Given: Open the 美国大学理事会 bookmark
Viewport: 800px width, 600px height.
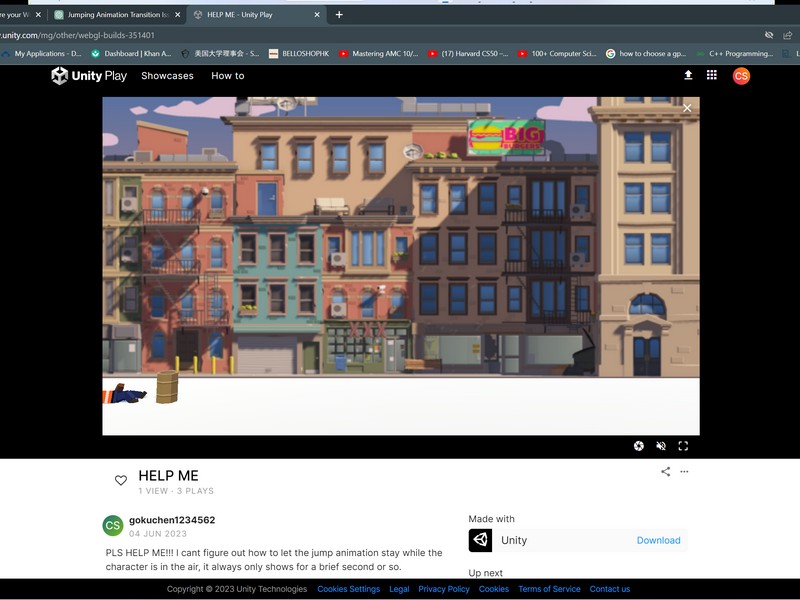Looking at the screenshot, I should pos(220,54).
